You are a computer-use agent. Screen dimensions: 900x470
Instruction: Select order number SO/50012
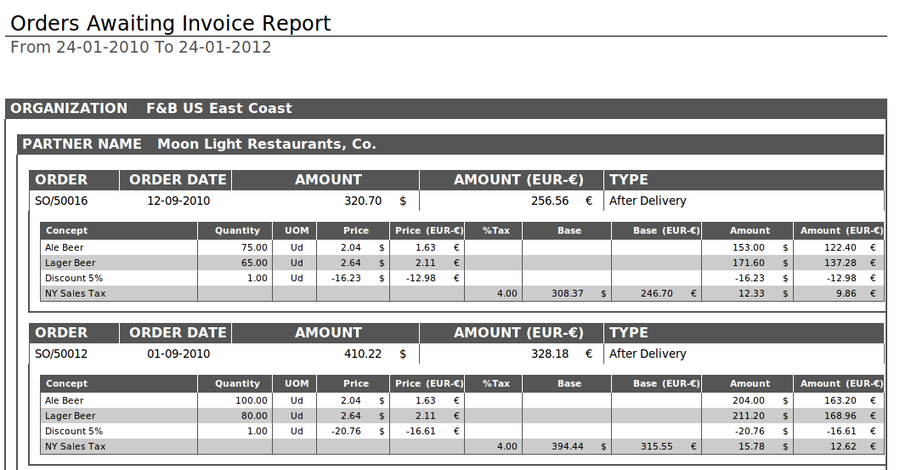tap(61, 353)
